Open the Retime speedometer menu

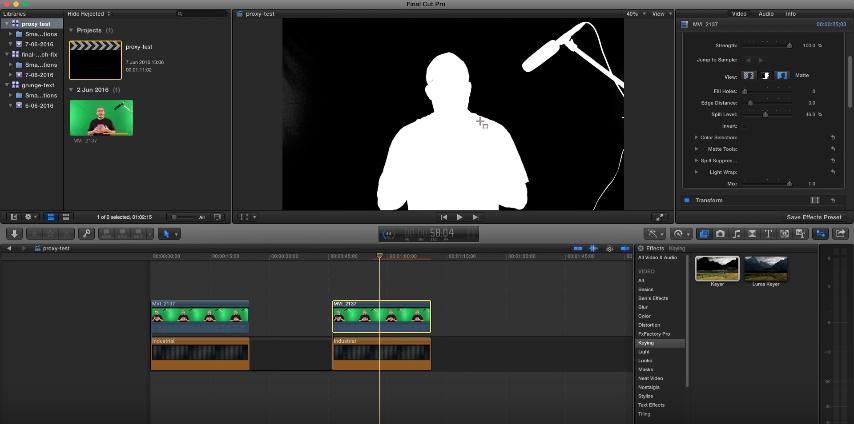679,234
